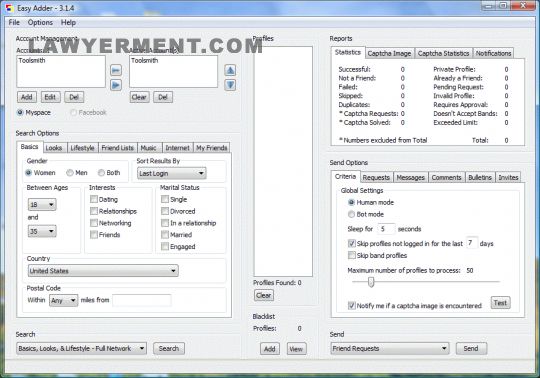540x378 pixels.
Task: Open the Captcha Statistics tab
Action: [x=444, y=53]
